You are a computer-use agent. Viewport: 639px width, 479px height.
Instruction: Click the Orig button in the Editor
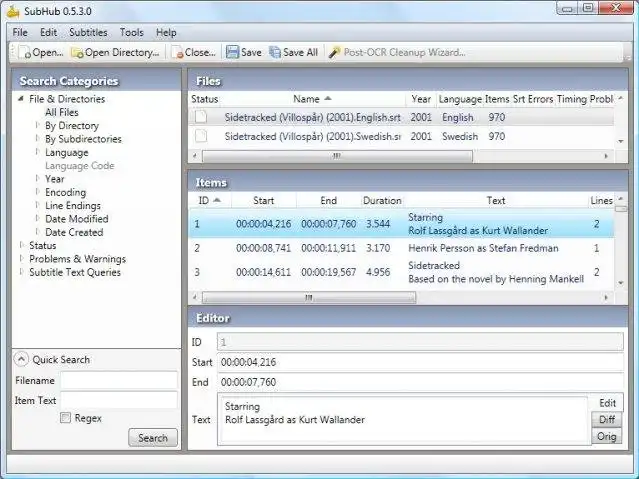point(607,436)
